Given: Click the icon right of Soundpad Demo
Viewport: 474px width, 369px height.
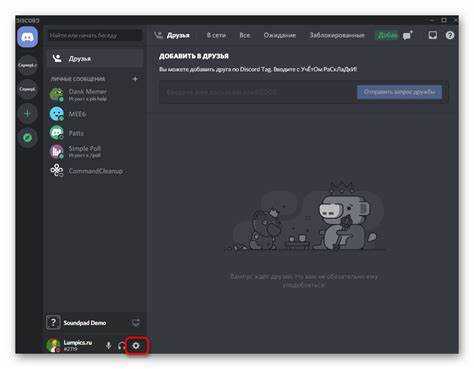Looking at the screenshot, I should point(135,322).
